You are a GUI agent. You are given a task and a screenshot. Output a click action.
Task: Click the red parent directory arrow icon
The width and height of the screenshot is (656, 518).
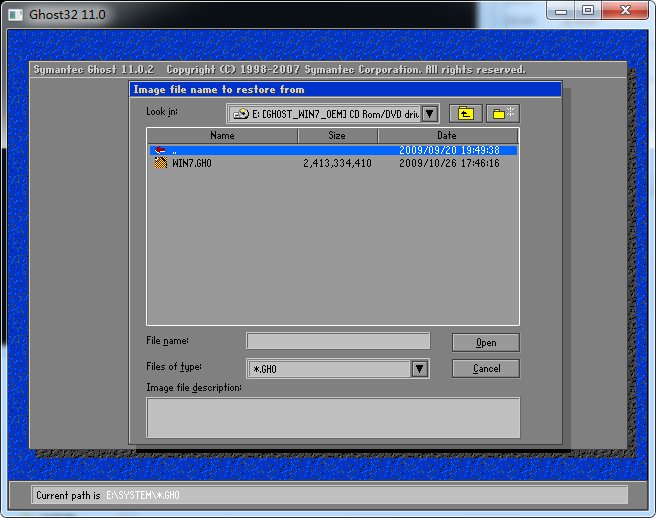coord(160,150)
